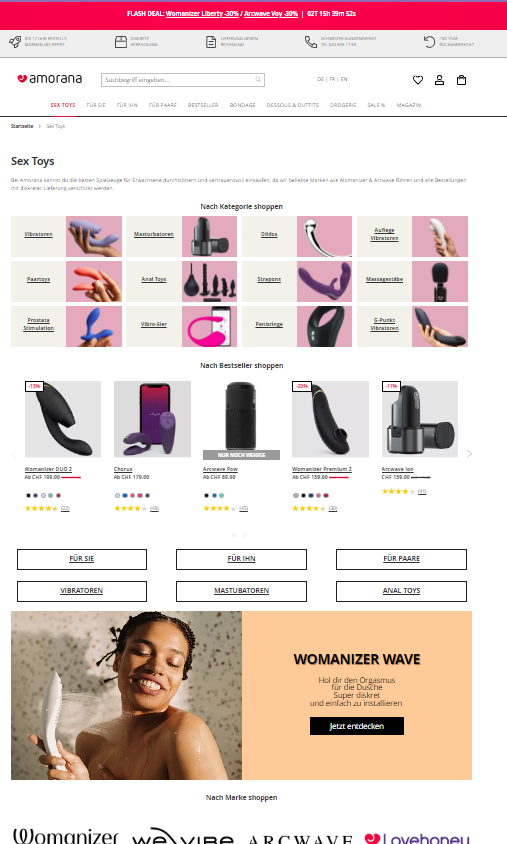Screen dimensions: 507x844
Task: Switch language to FR
Action: click(332, 79)
